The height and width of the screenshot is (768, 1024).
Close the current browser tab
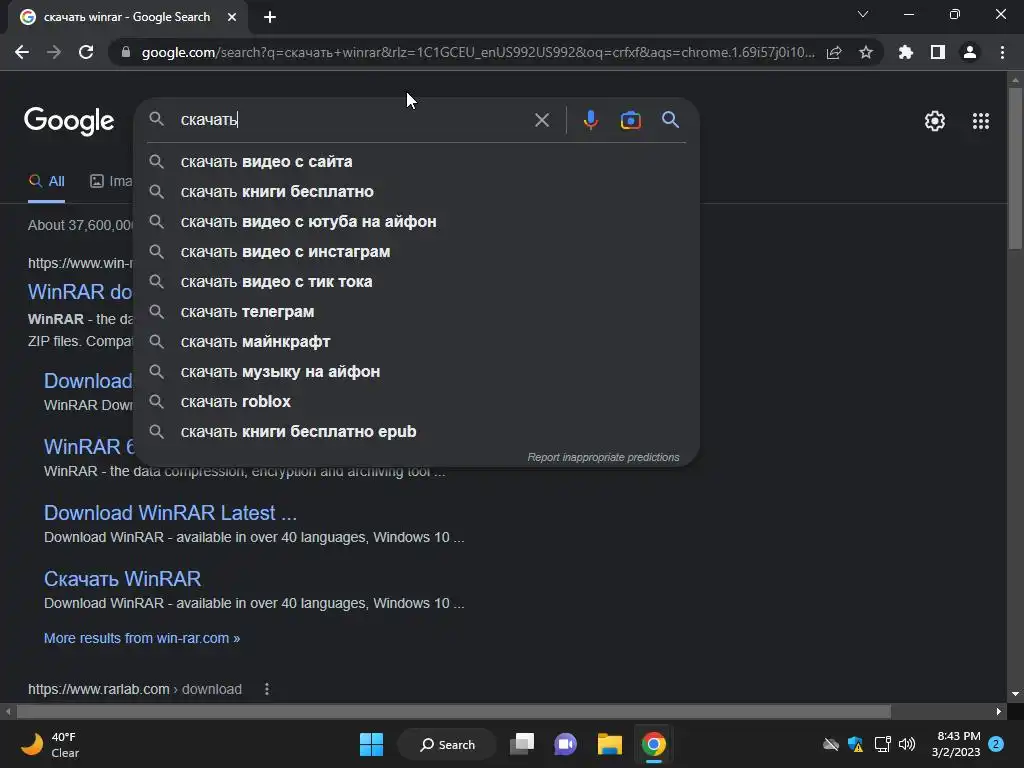[x=232, y=17]
